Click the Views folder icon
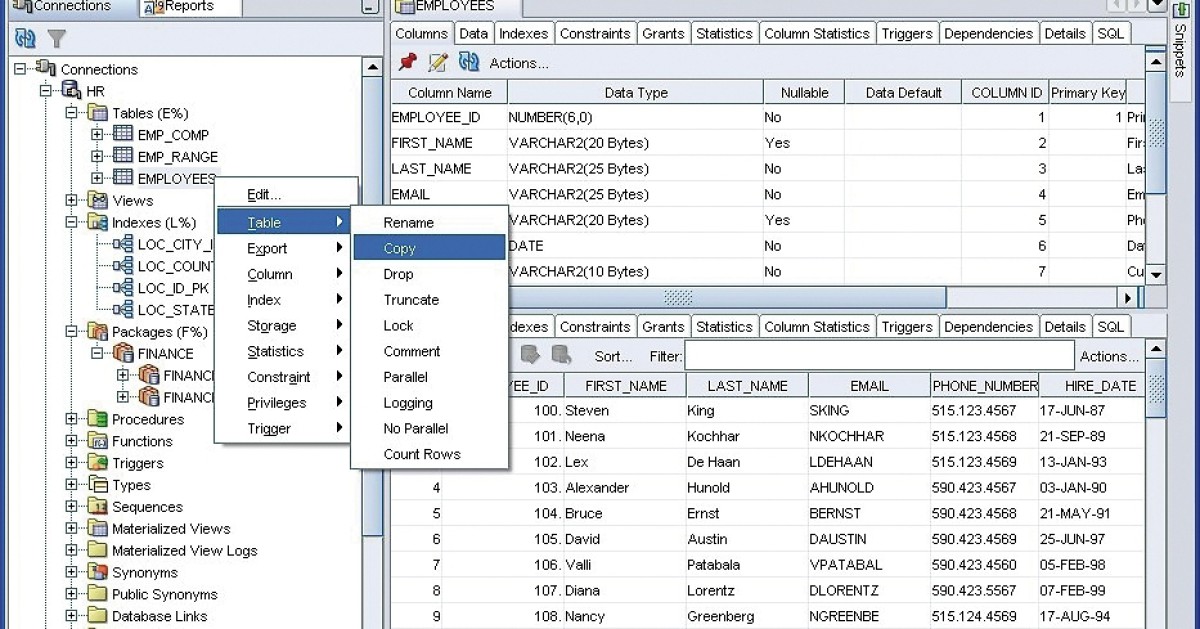Viewport: 1200px width, 629px height. (x=98, y=200)
